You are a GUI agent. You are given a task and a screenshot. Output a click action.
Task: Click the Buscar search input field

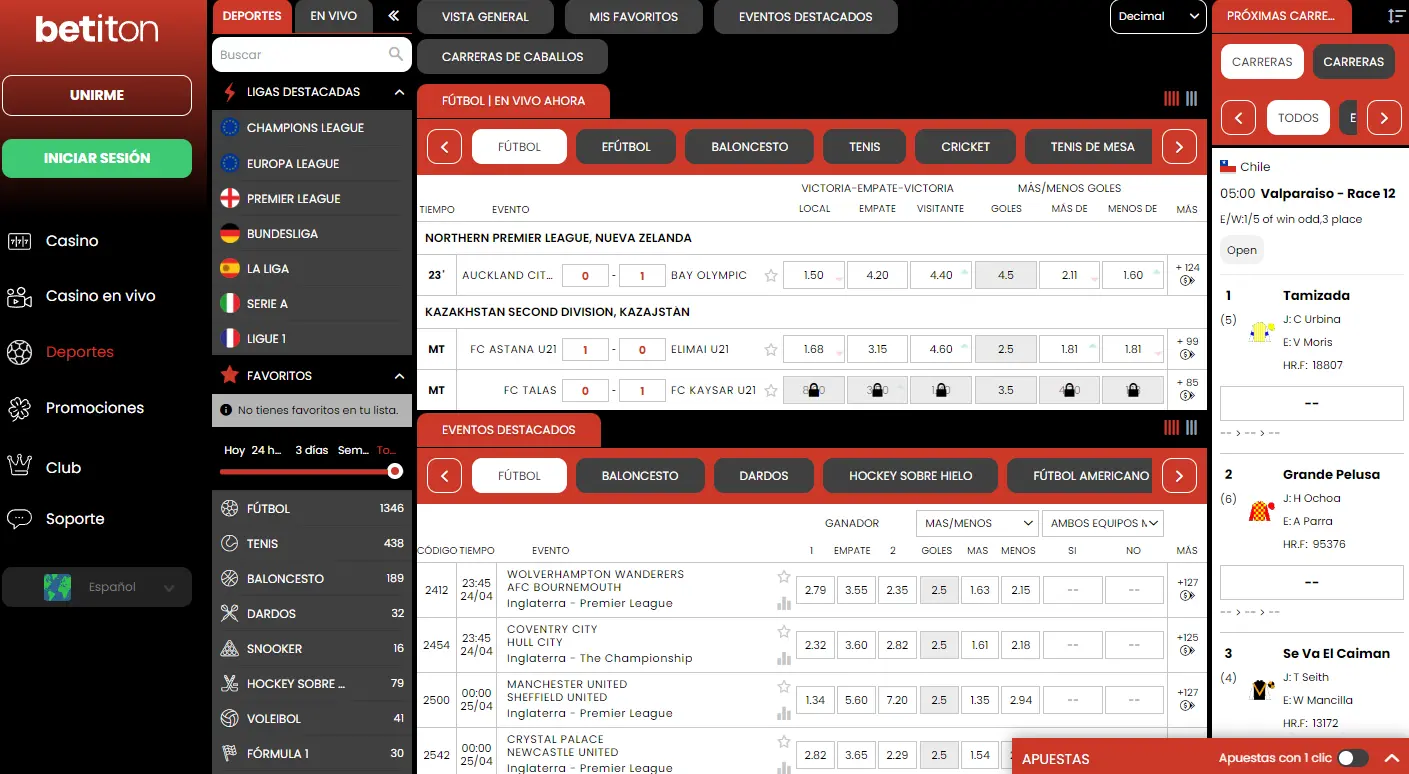click(x=300, y=55)
